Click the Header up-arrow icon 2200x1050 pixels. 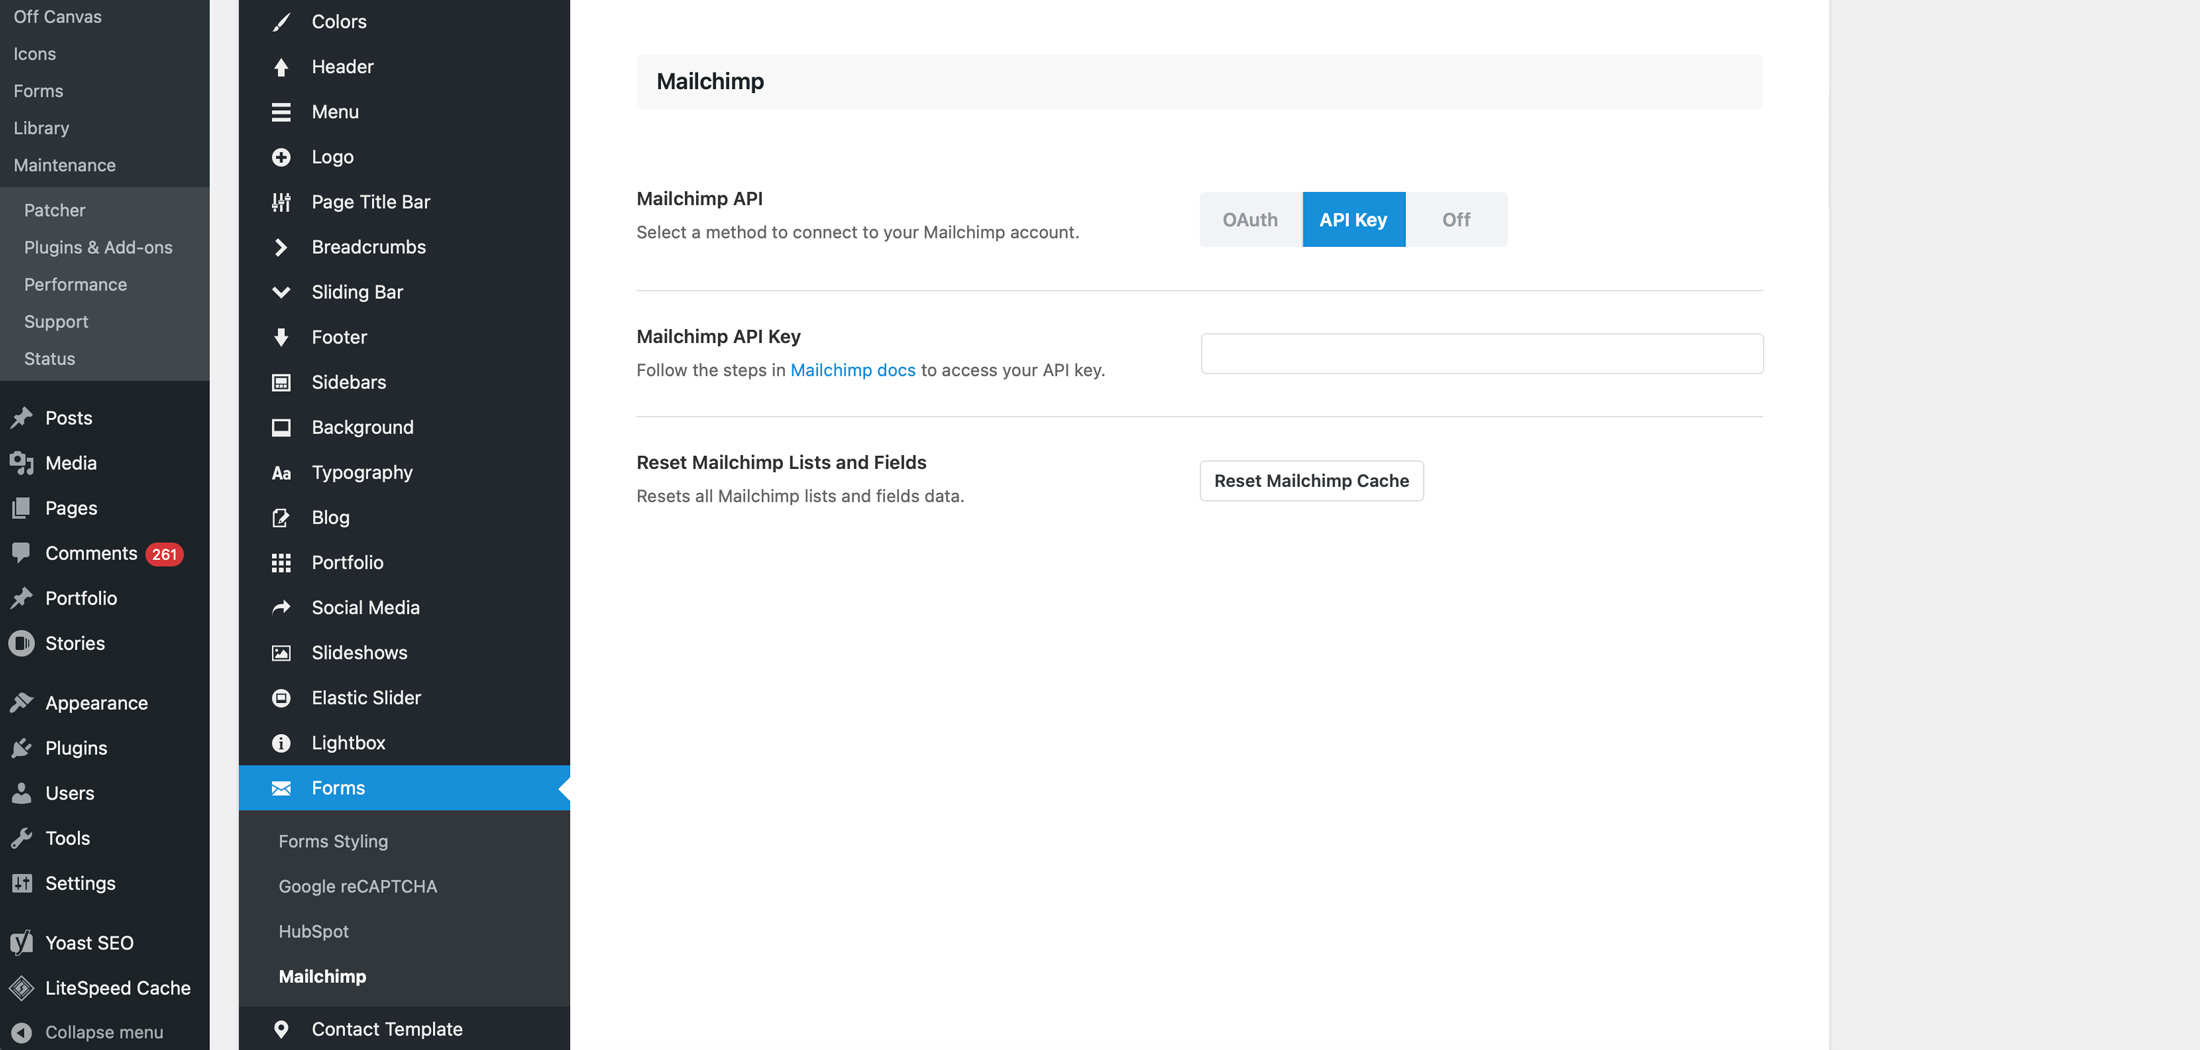pos(281,66)
